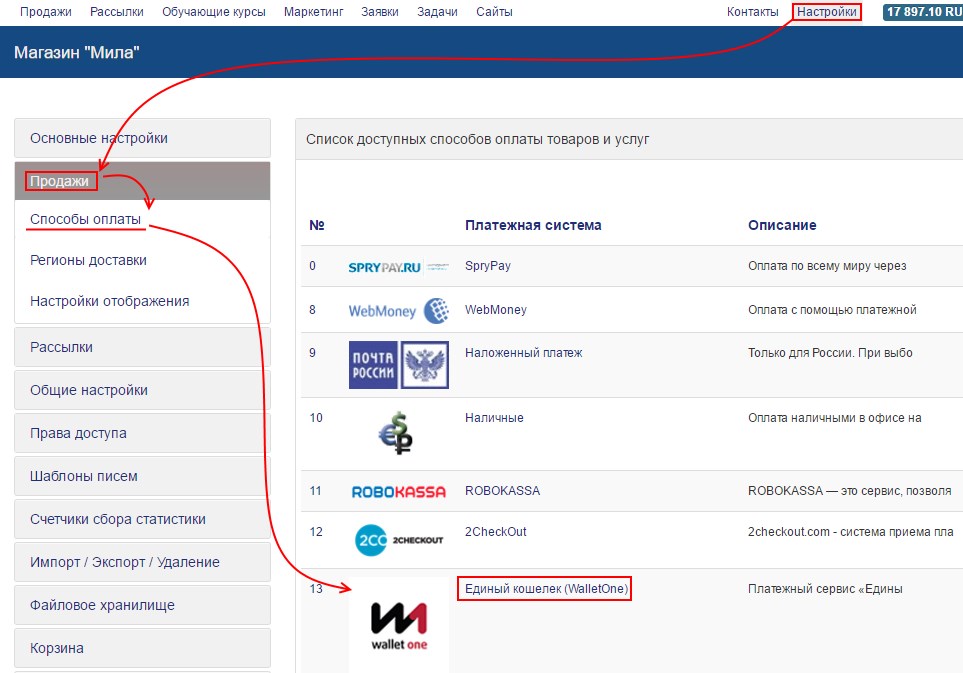Click row number 12 cell

point(316,532)
